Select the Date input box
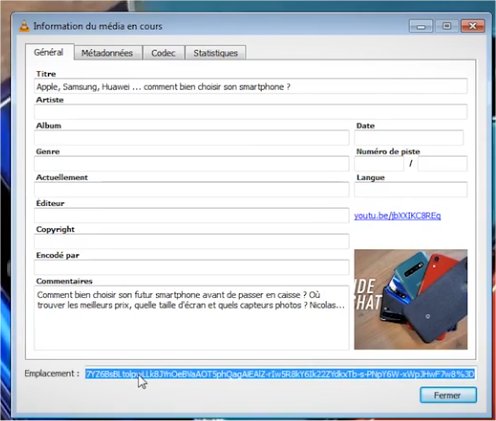496x421 pixels. point(409,138)
